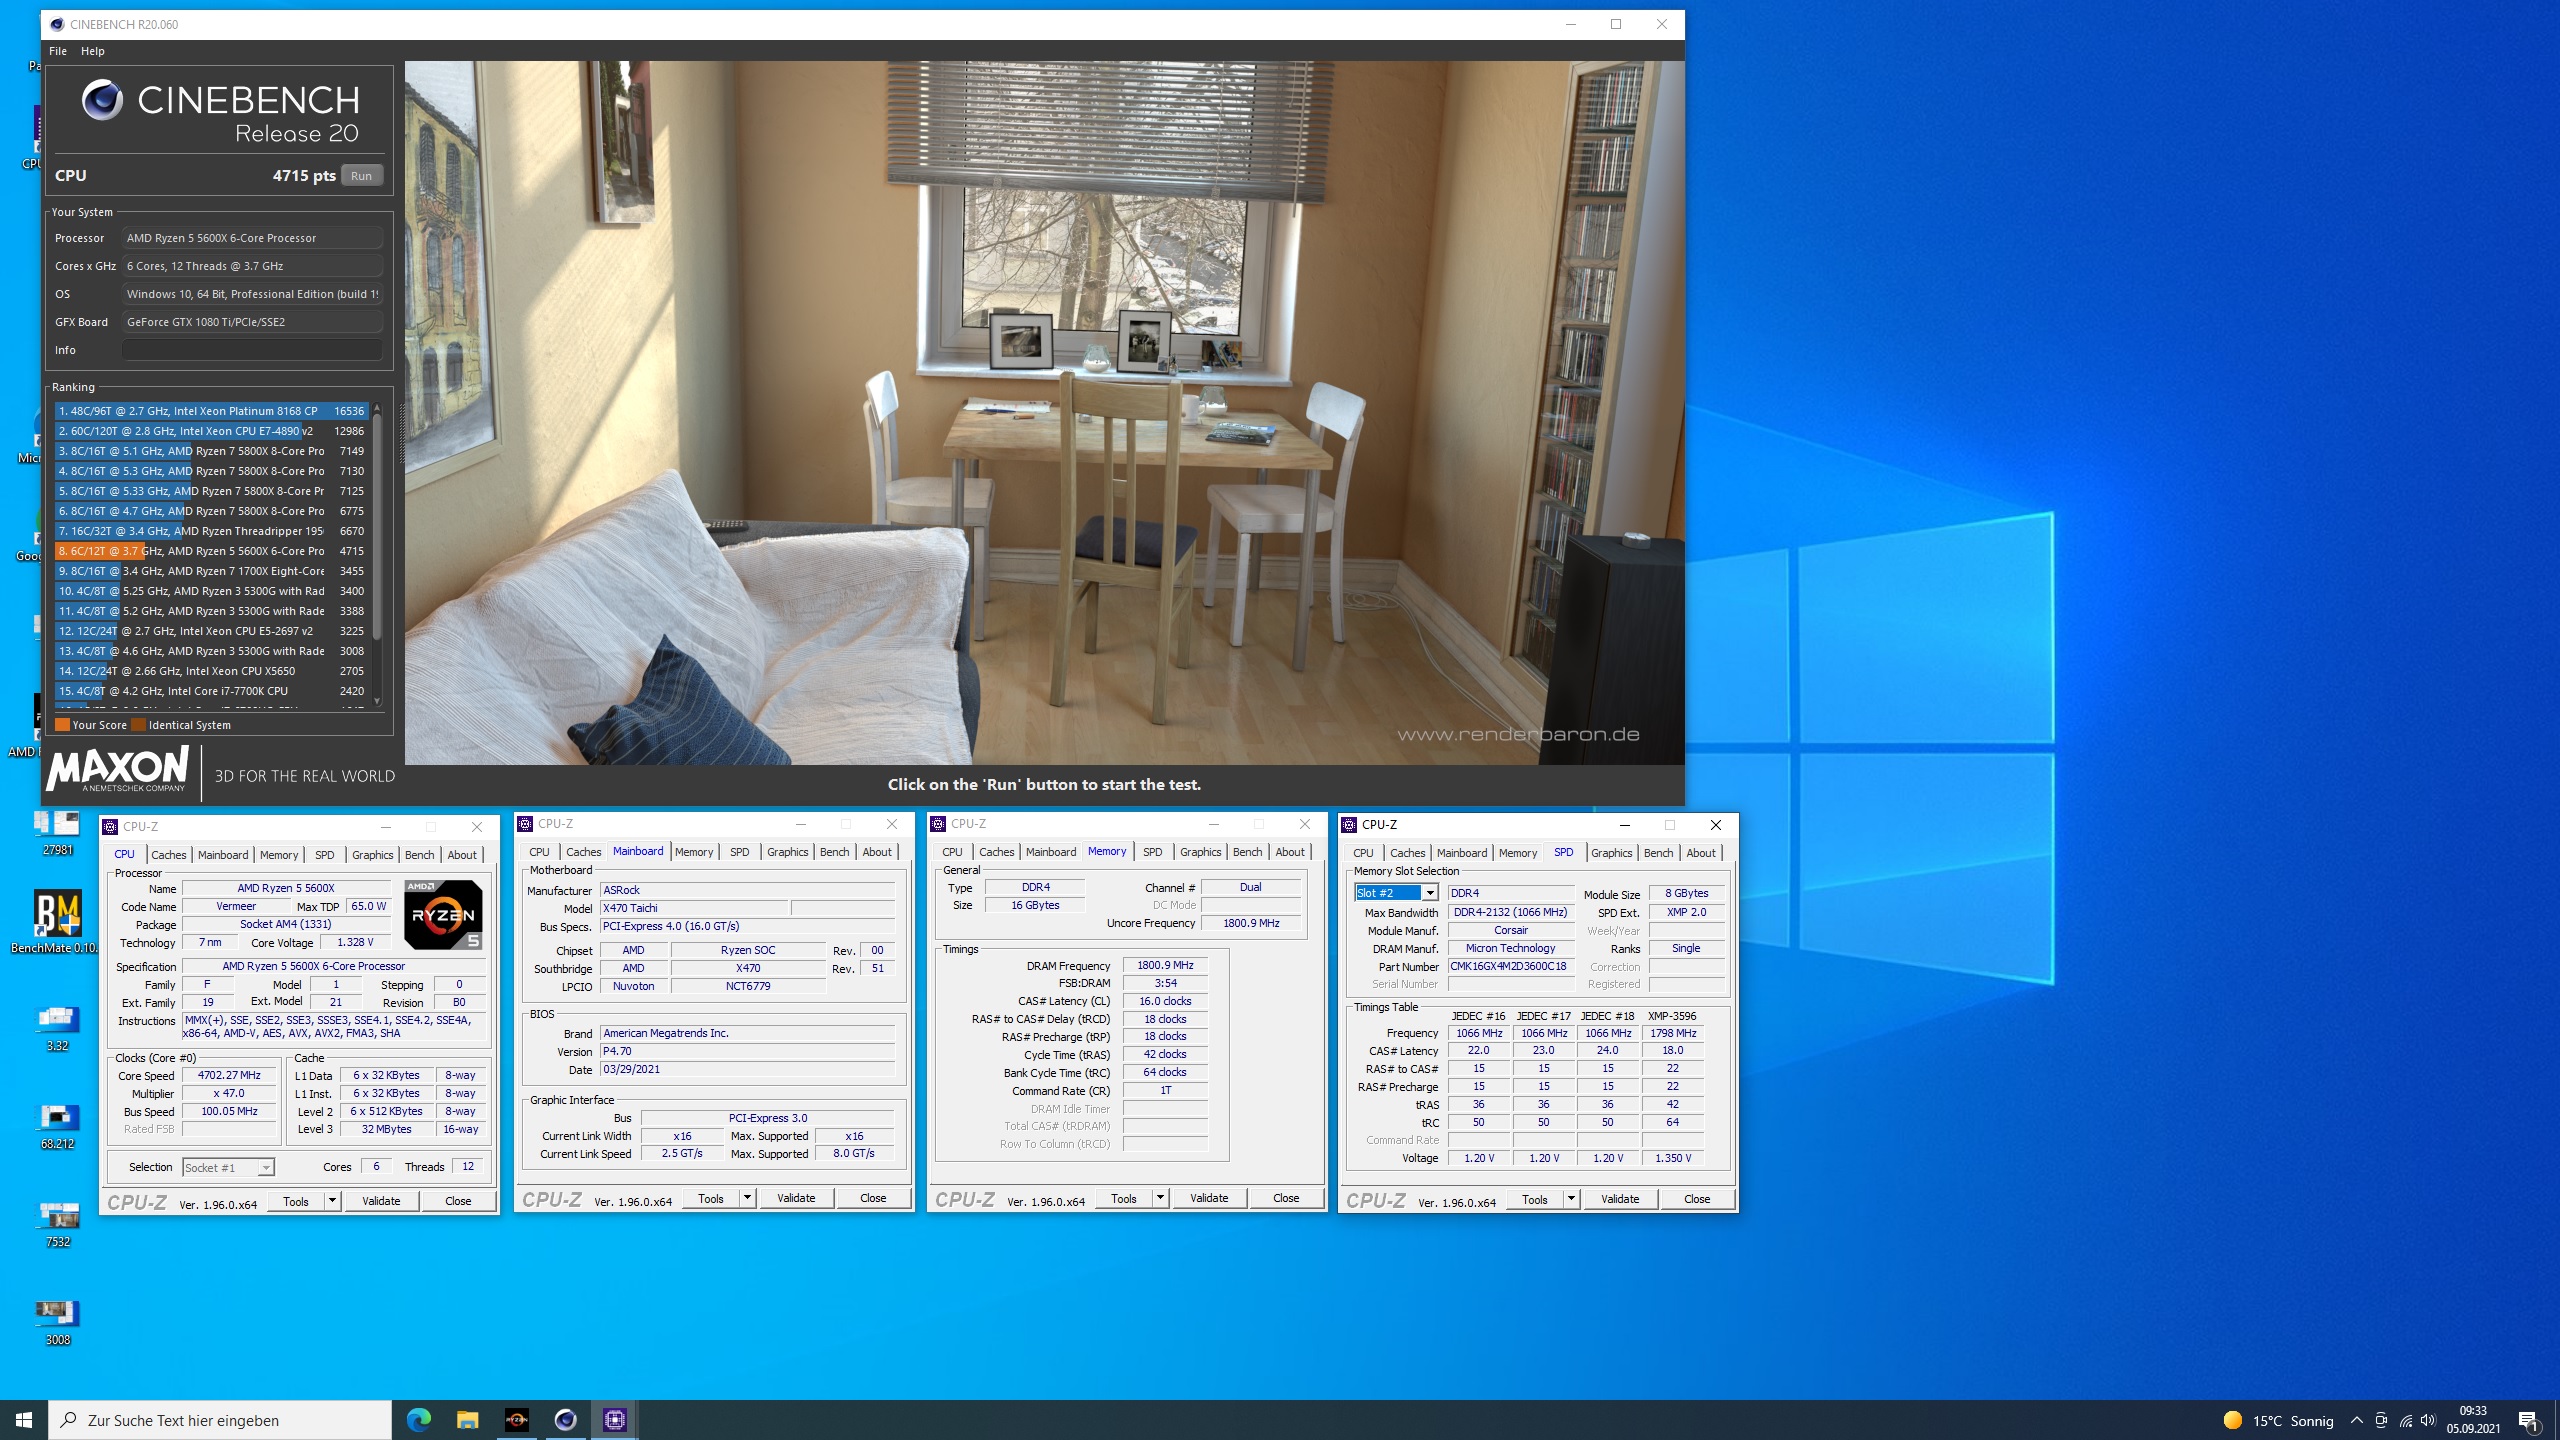Screen dimensions: 2560x1440
Task: Open the Caches tab in the CPU-Z window showing the CPU tab
Action: tap(169, 855)
